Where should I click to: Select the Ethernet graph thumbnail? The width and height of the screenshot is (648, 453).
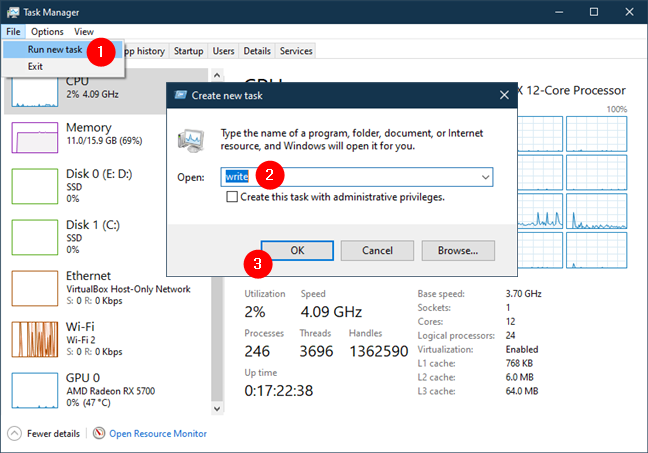[x=33, y=288]
